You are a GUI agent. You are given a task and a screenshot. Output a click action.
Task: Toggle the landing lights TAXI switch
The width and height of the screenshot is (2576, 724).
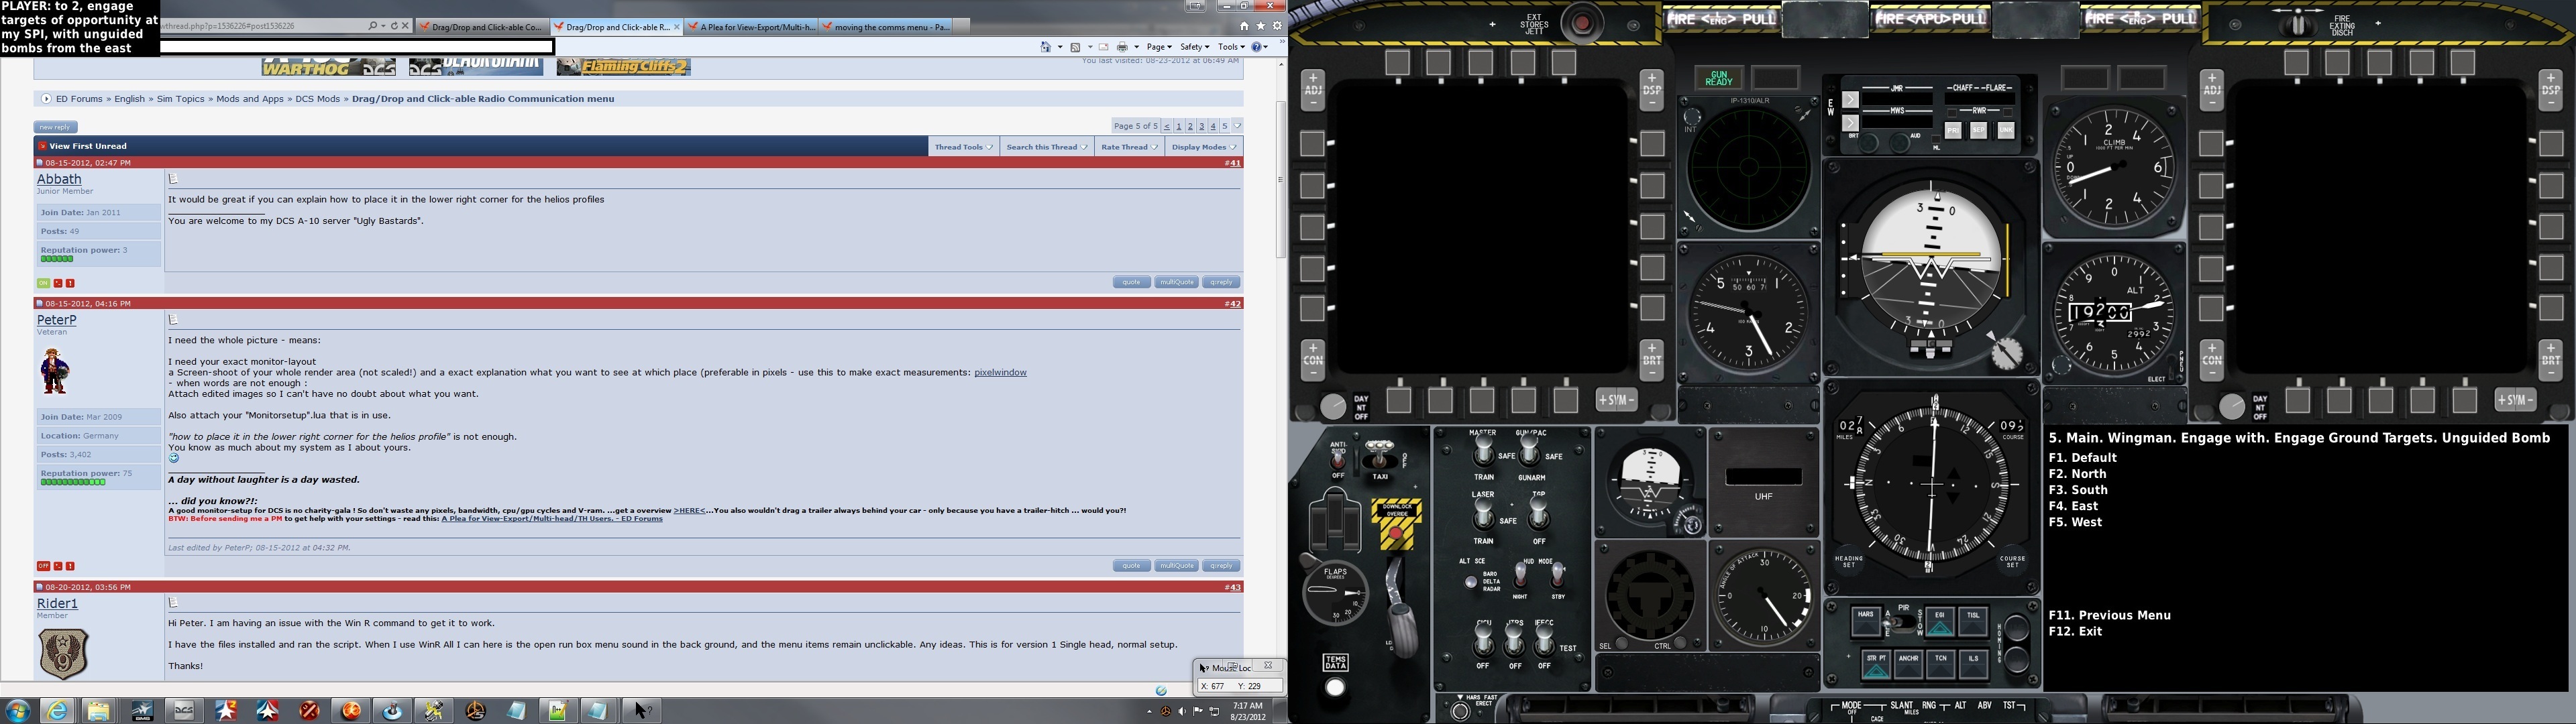pos(1380,456)
